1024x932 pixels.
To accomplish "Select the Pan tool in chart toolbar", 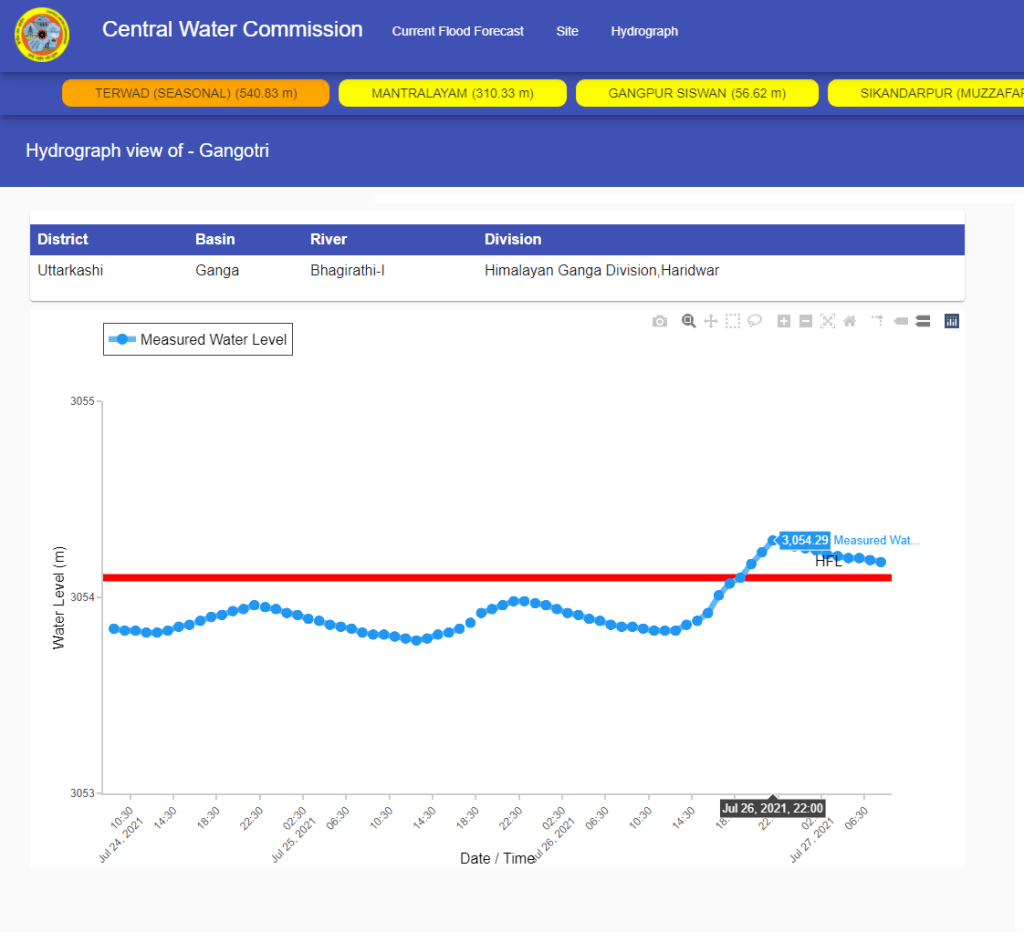I will coord(711,321).
